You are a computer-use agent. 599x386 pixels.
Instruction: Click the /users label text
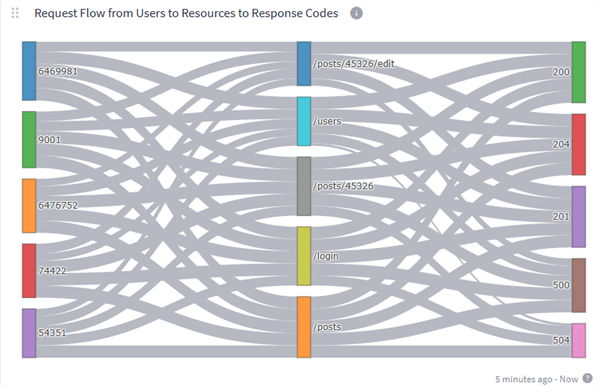tap(327, 121)
